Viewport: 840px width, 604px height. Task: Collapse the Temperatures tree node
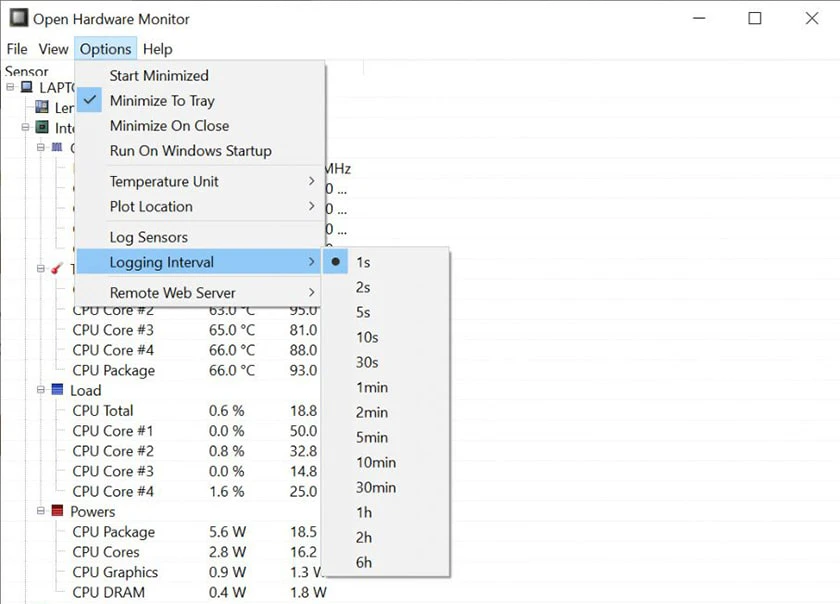coord(41,269)
